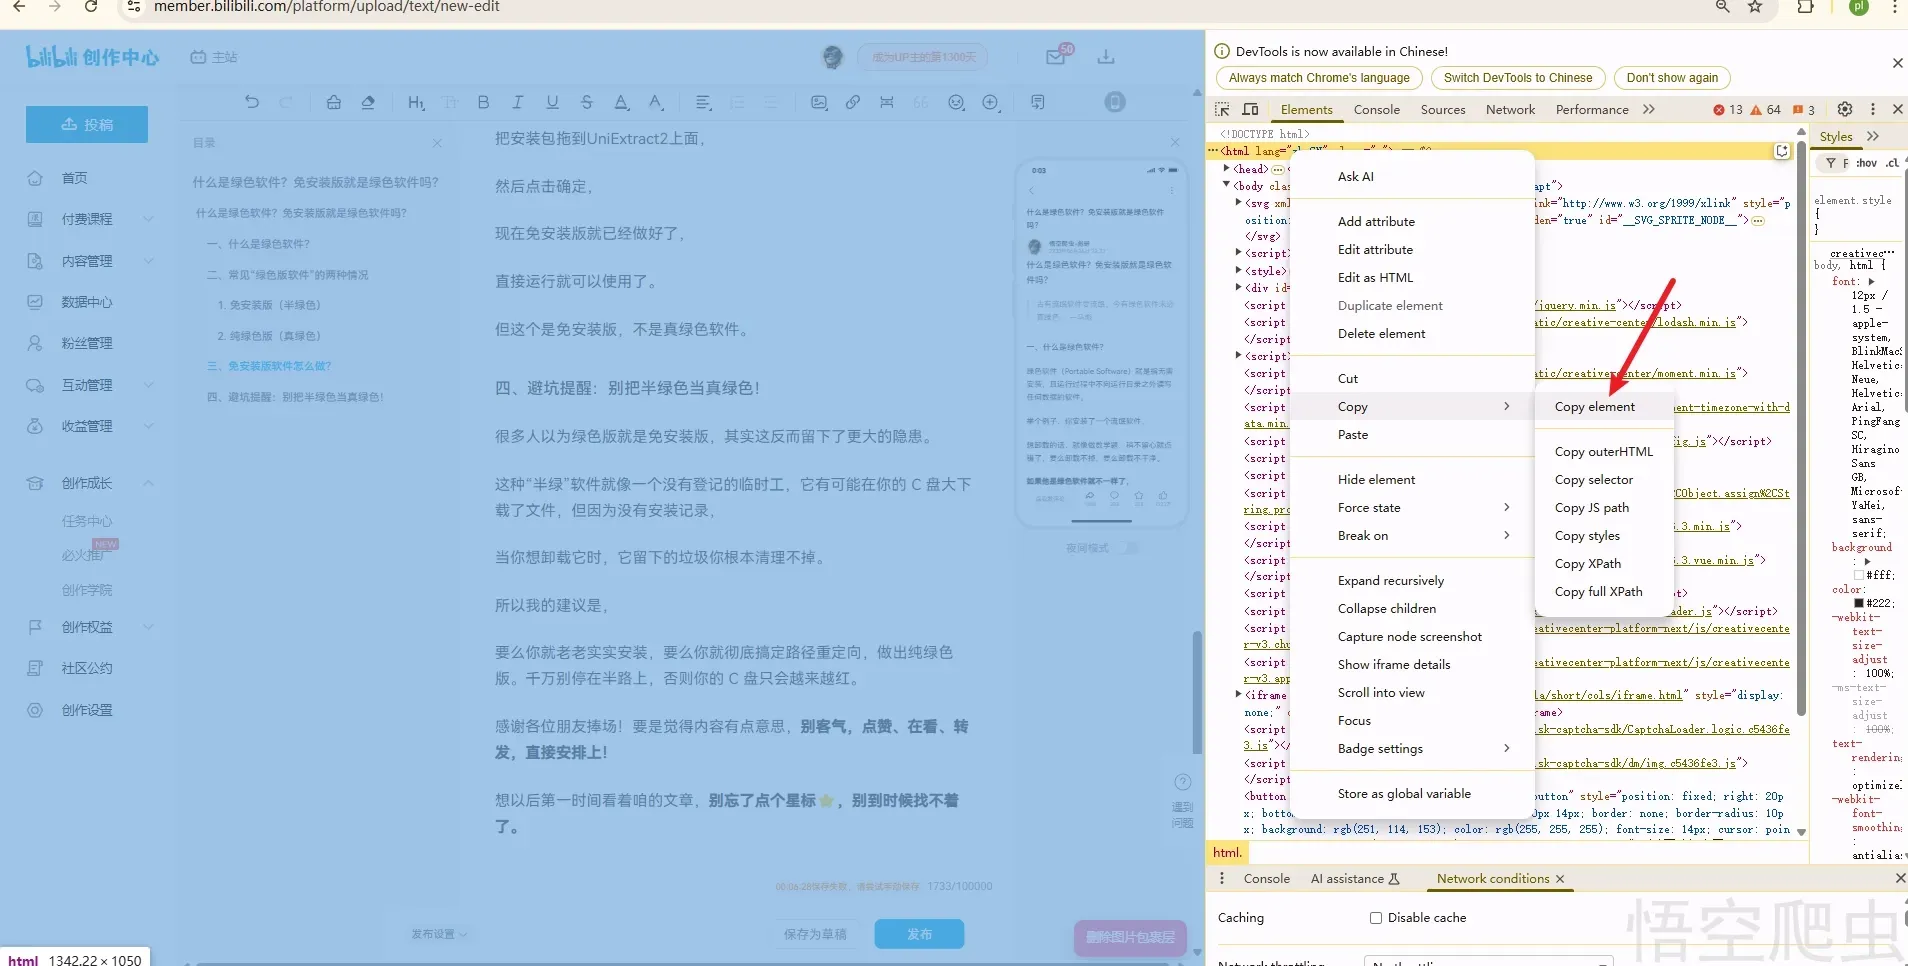This screenshot has height=966, width=1908.
Task: Toggle the device toolbar icon
Action: click(x=1250, y=109)
